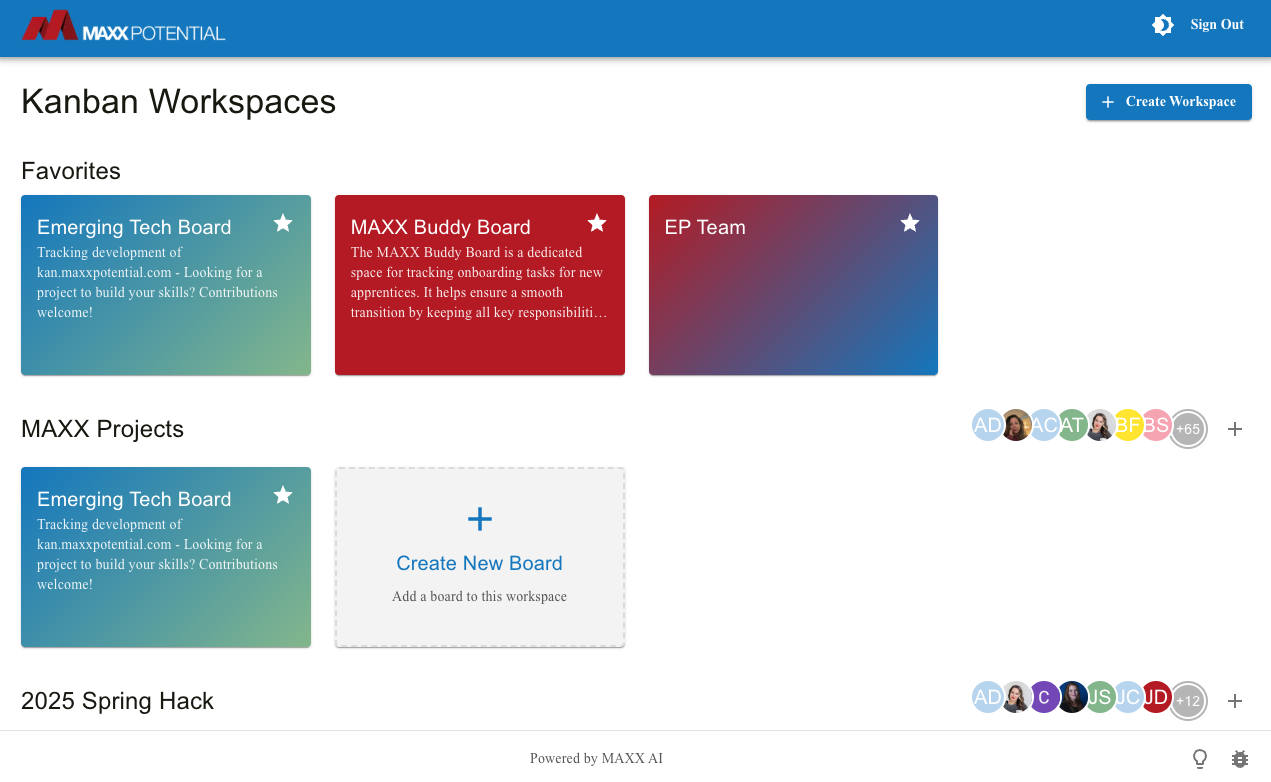
Task: Expand the +12 hidden members avatar
Action: pos(1188,701)
